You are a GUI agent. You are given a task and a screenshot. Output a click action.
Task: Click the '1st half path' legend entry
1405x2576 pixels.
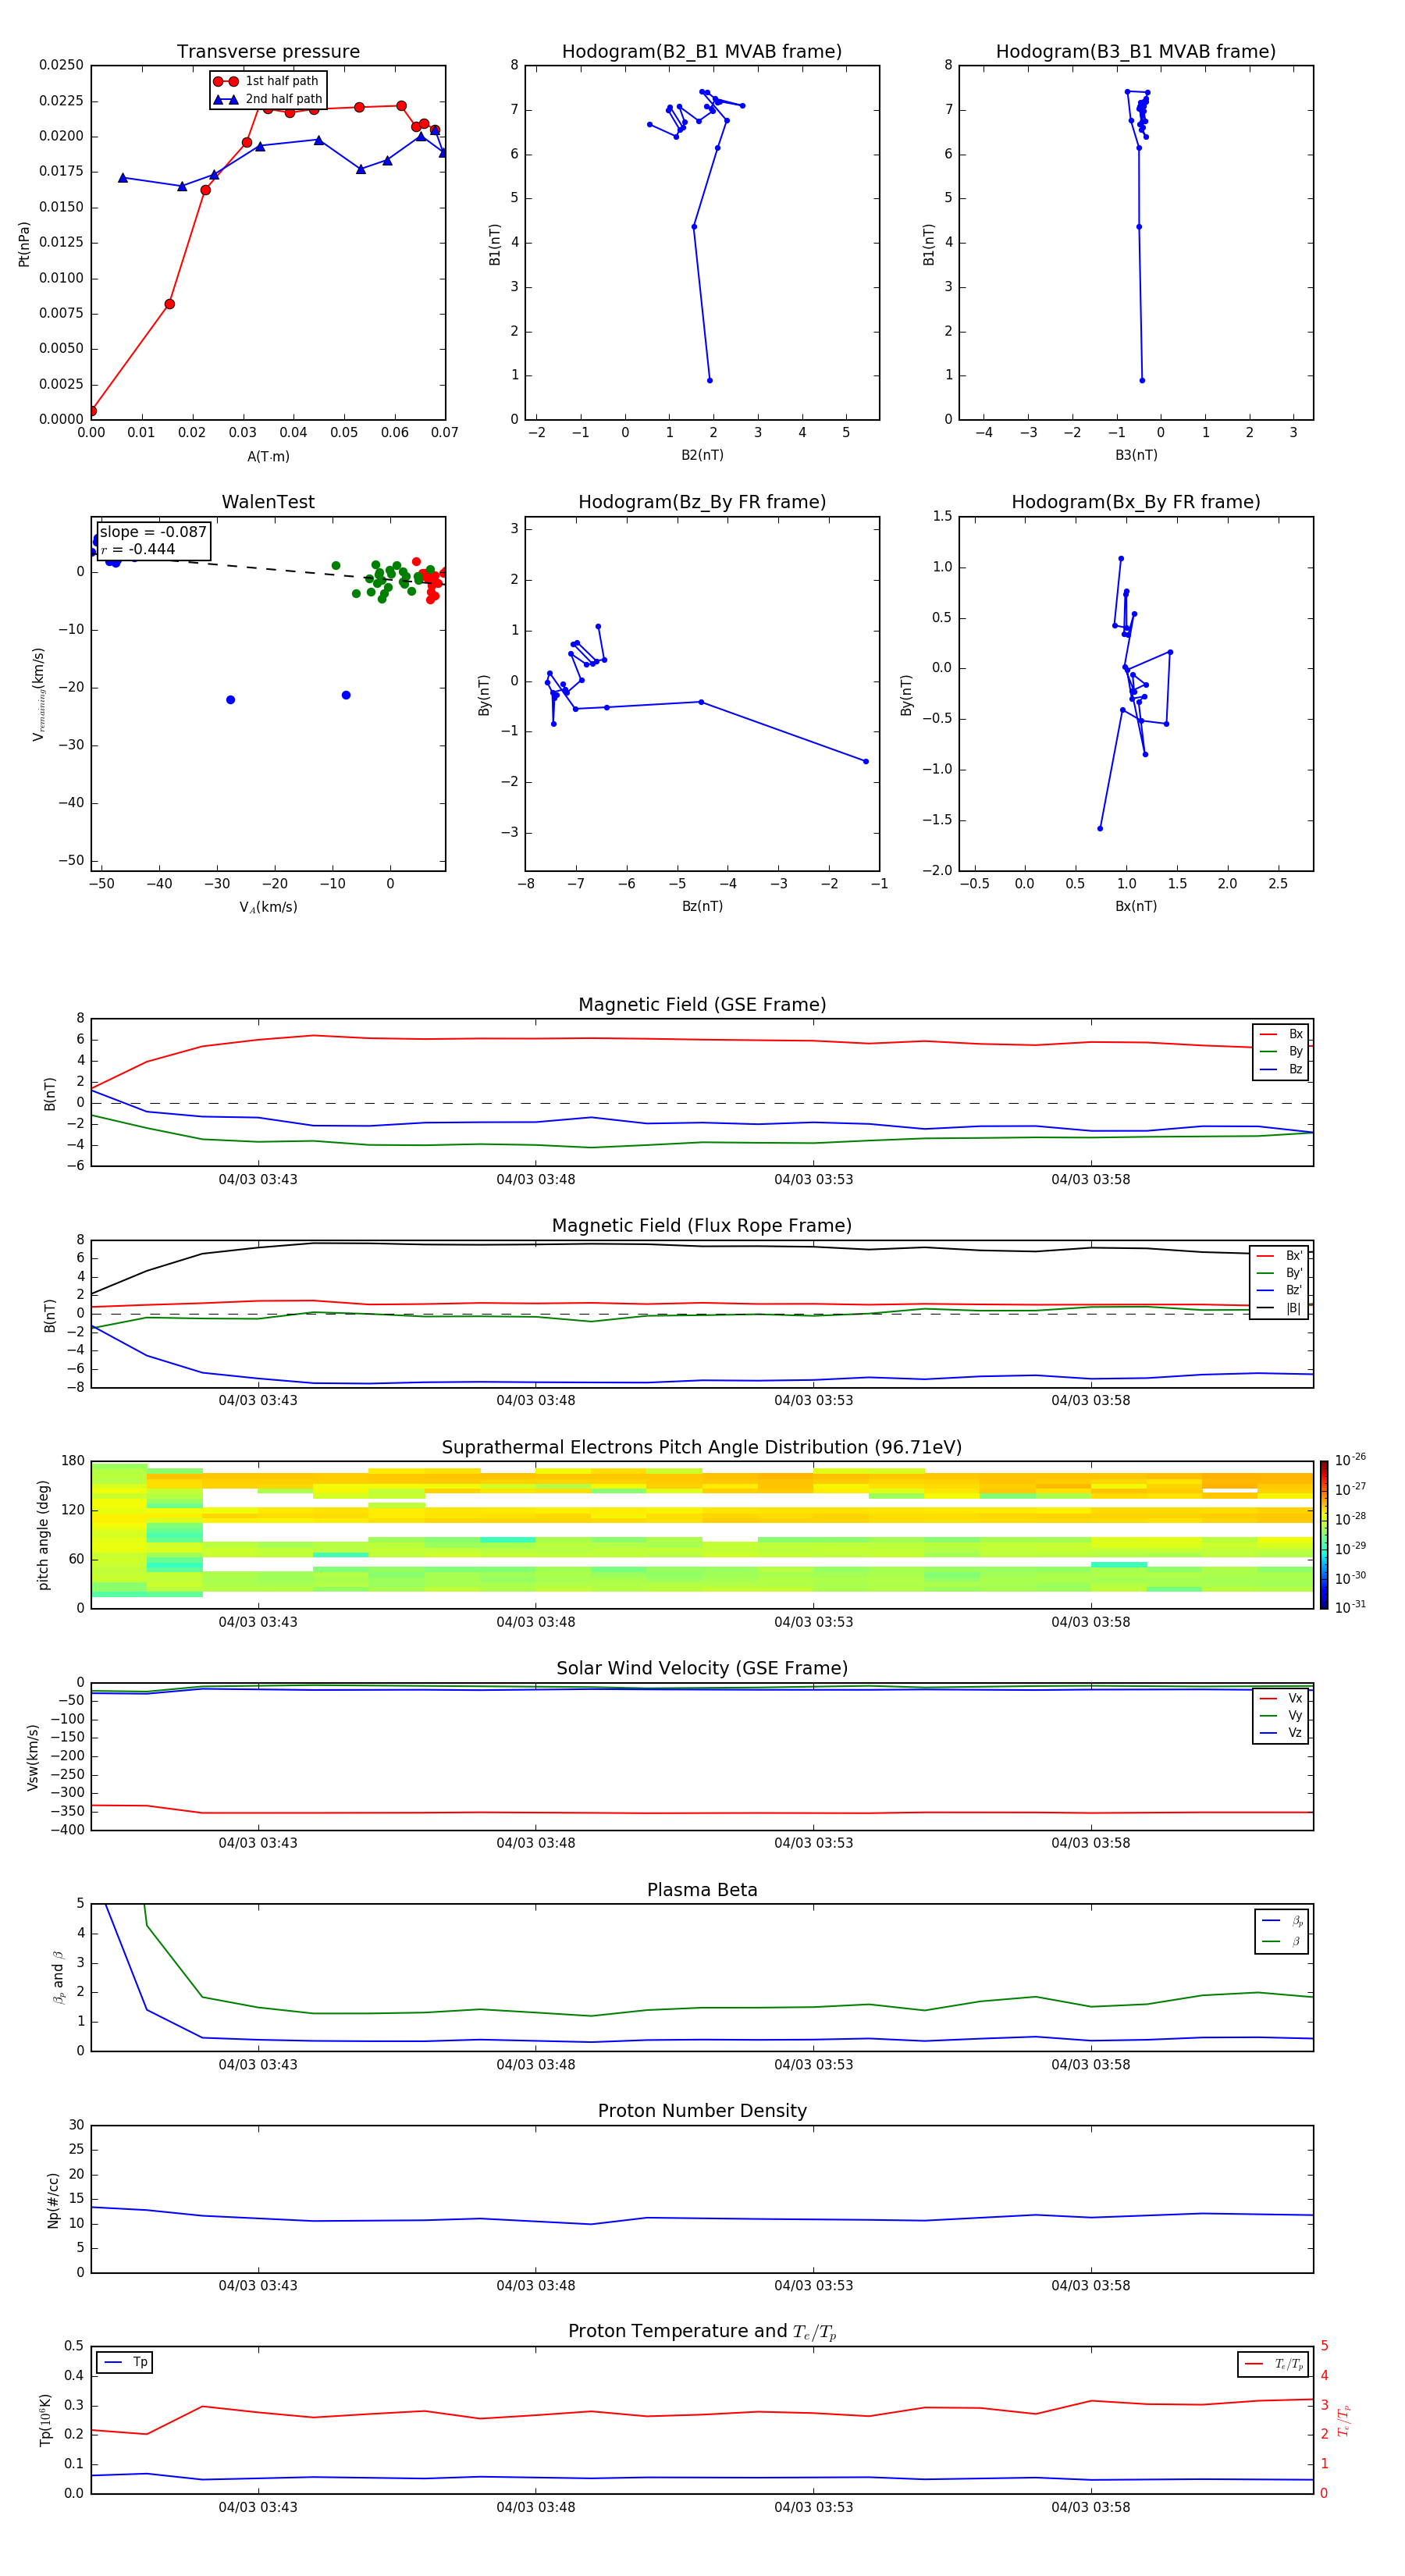[x=267, y=81]
